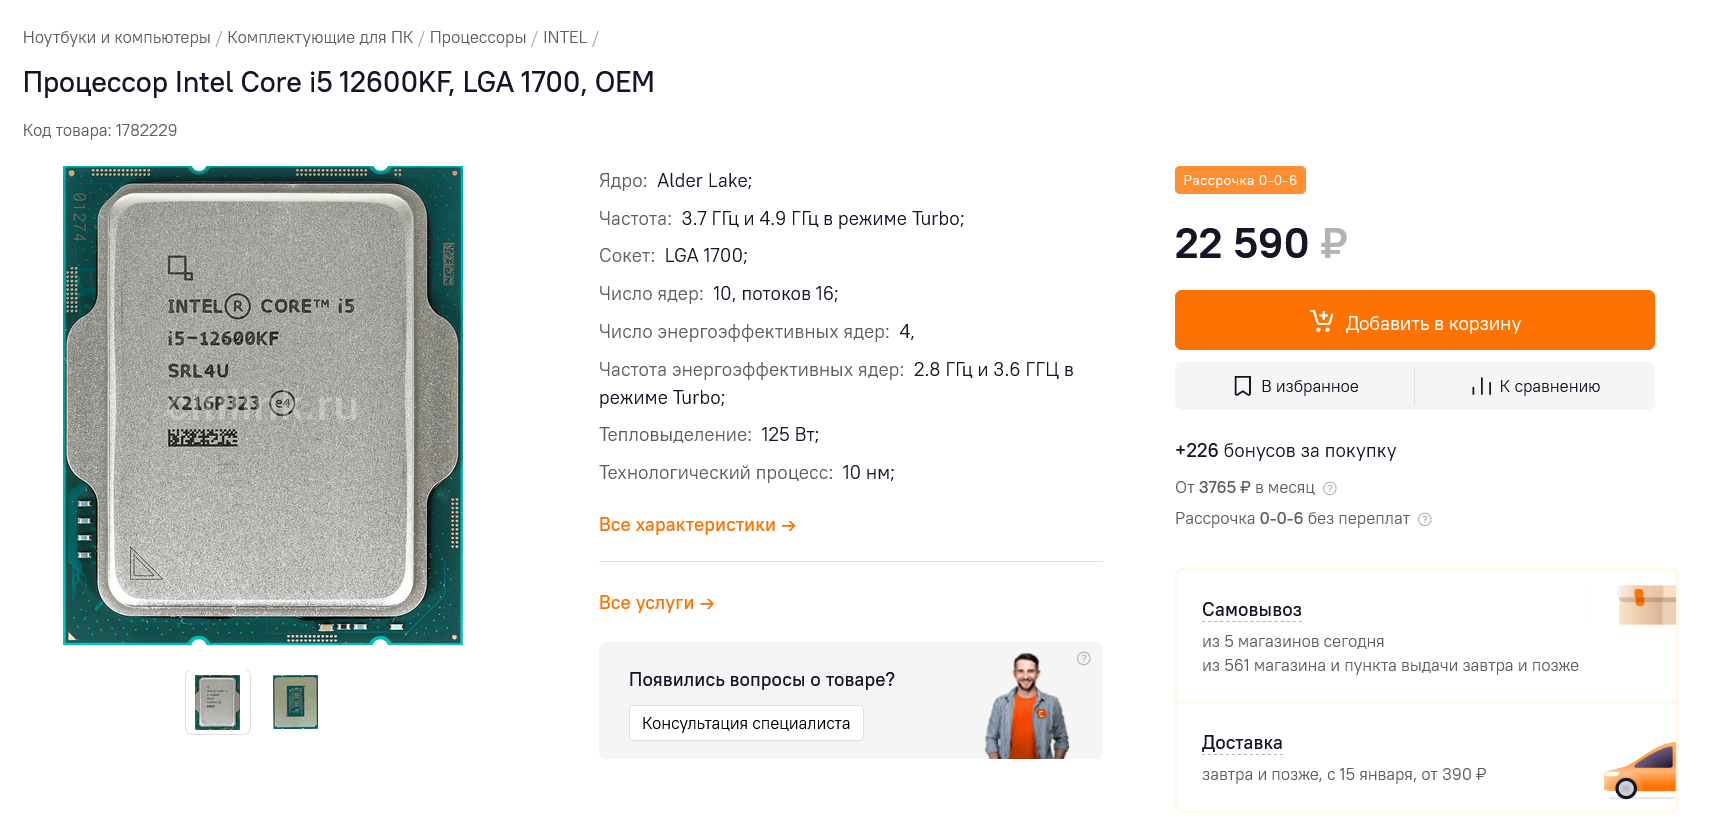Screen dimensions: 1713x824
Task: Add the processor to the cart
Action: tap(1414, 320)
